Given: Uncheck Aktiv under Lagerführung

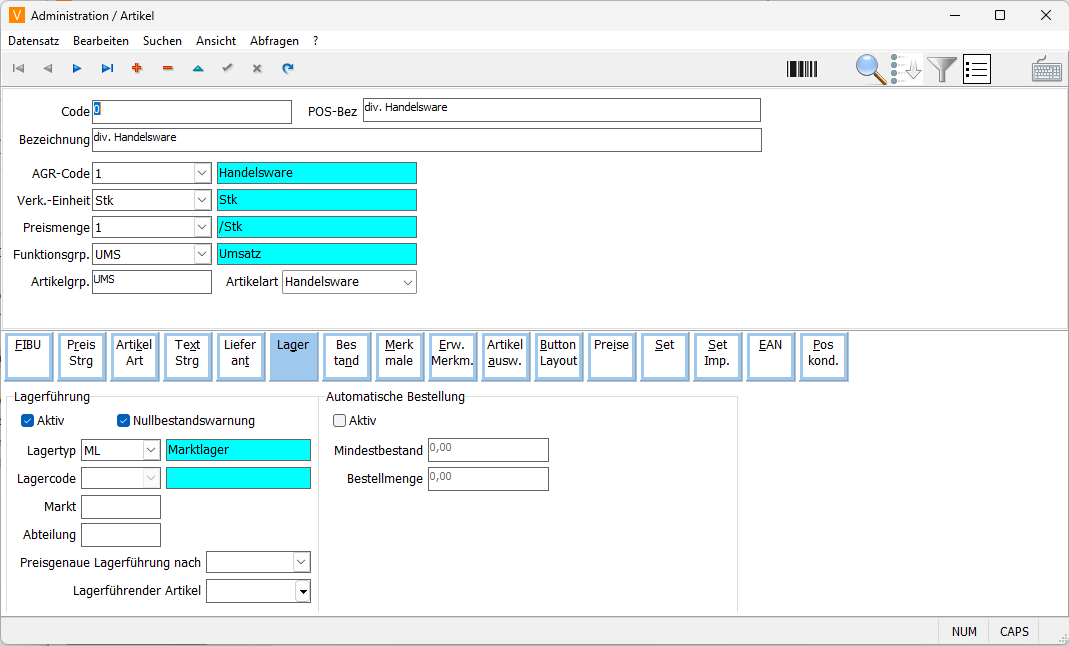Looking at the screenshot, I should click(27, 421).
